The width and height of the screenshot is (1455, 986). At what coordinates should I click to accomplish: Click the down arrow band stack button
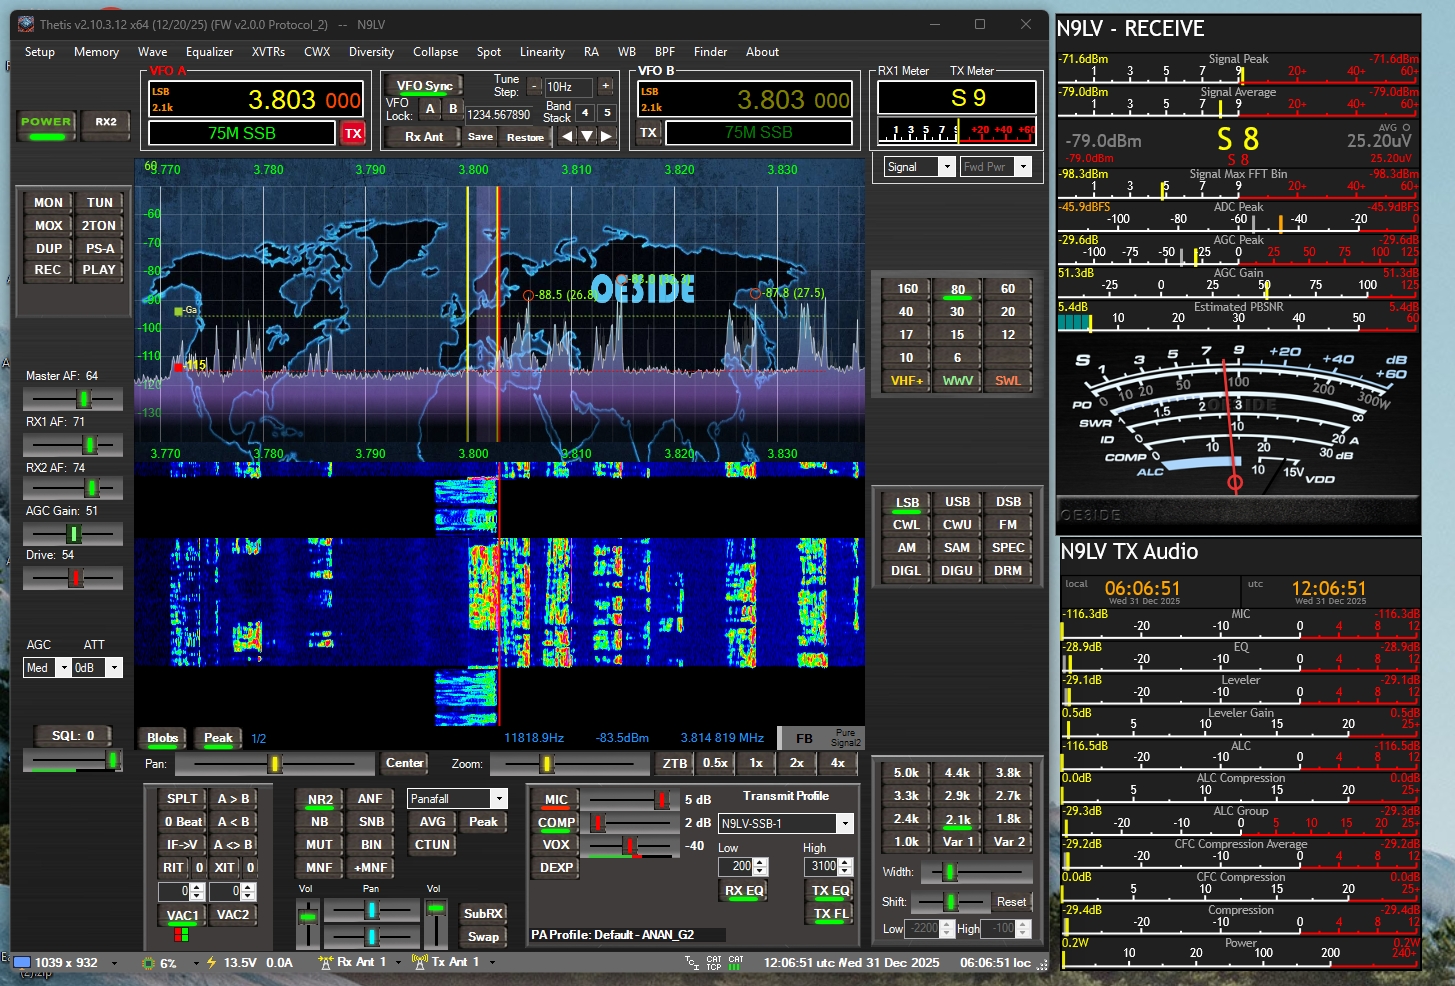tap(587, 136)
